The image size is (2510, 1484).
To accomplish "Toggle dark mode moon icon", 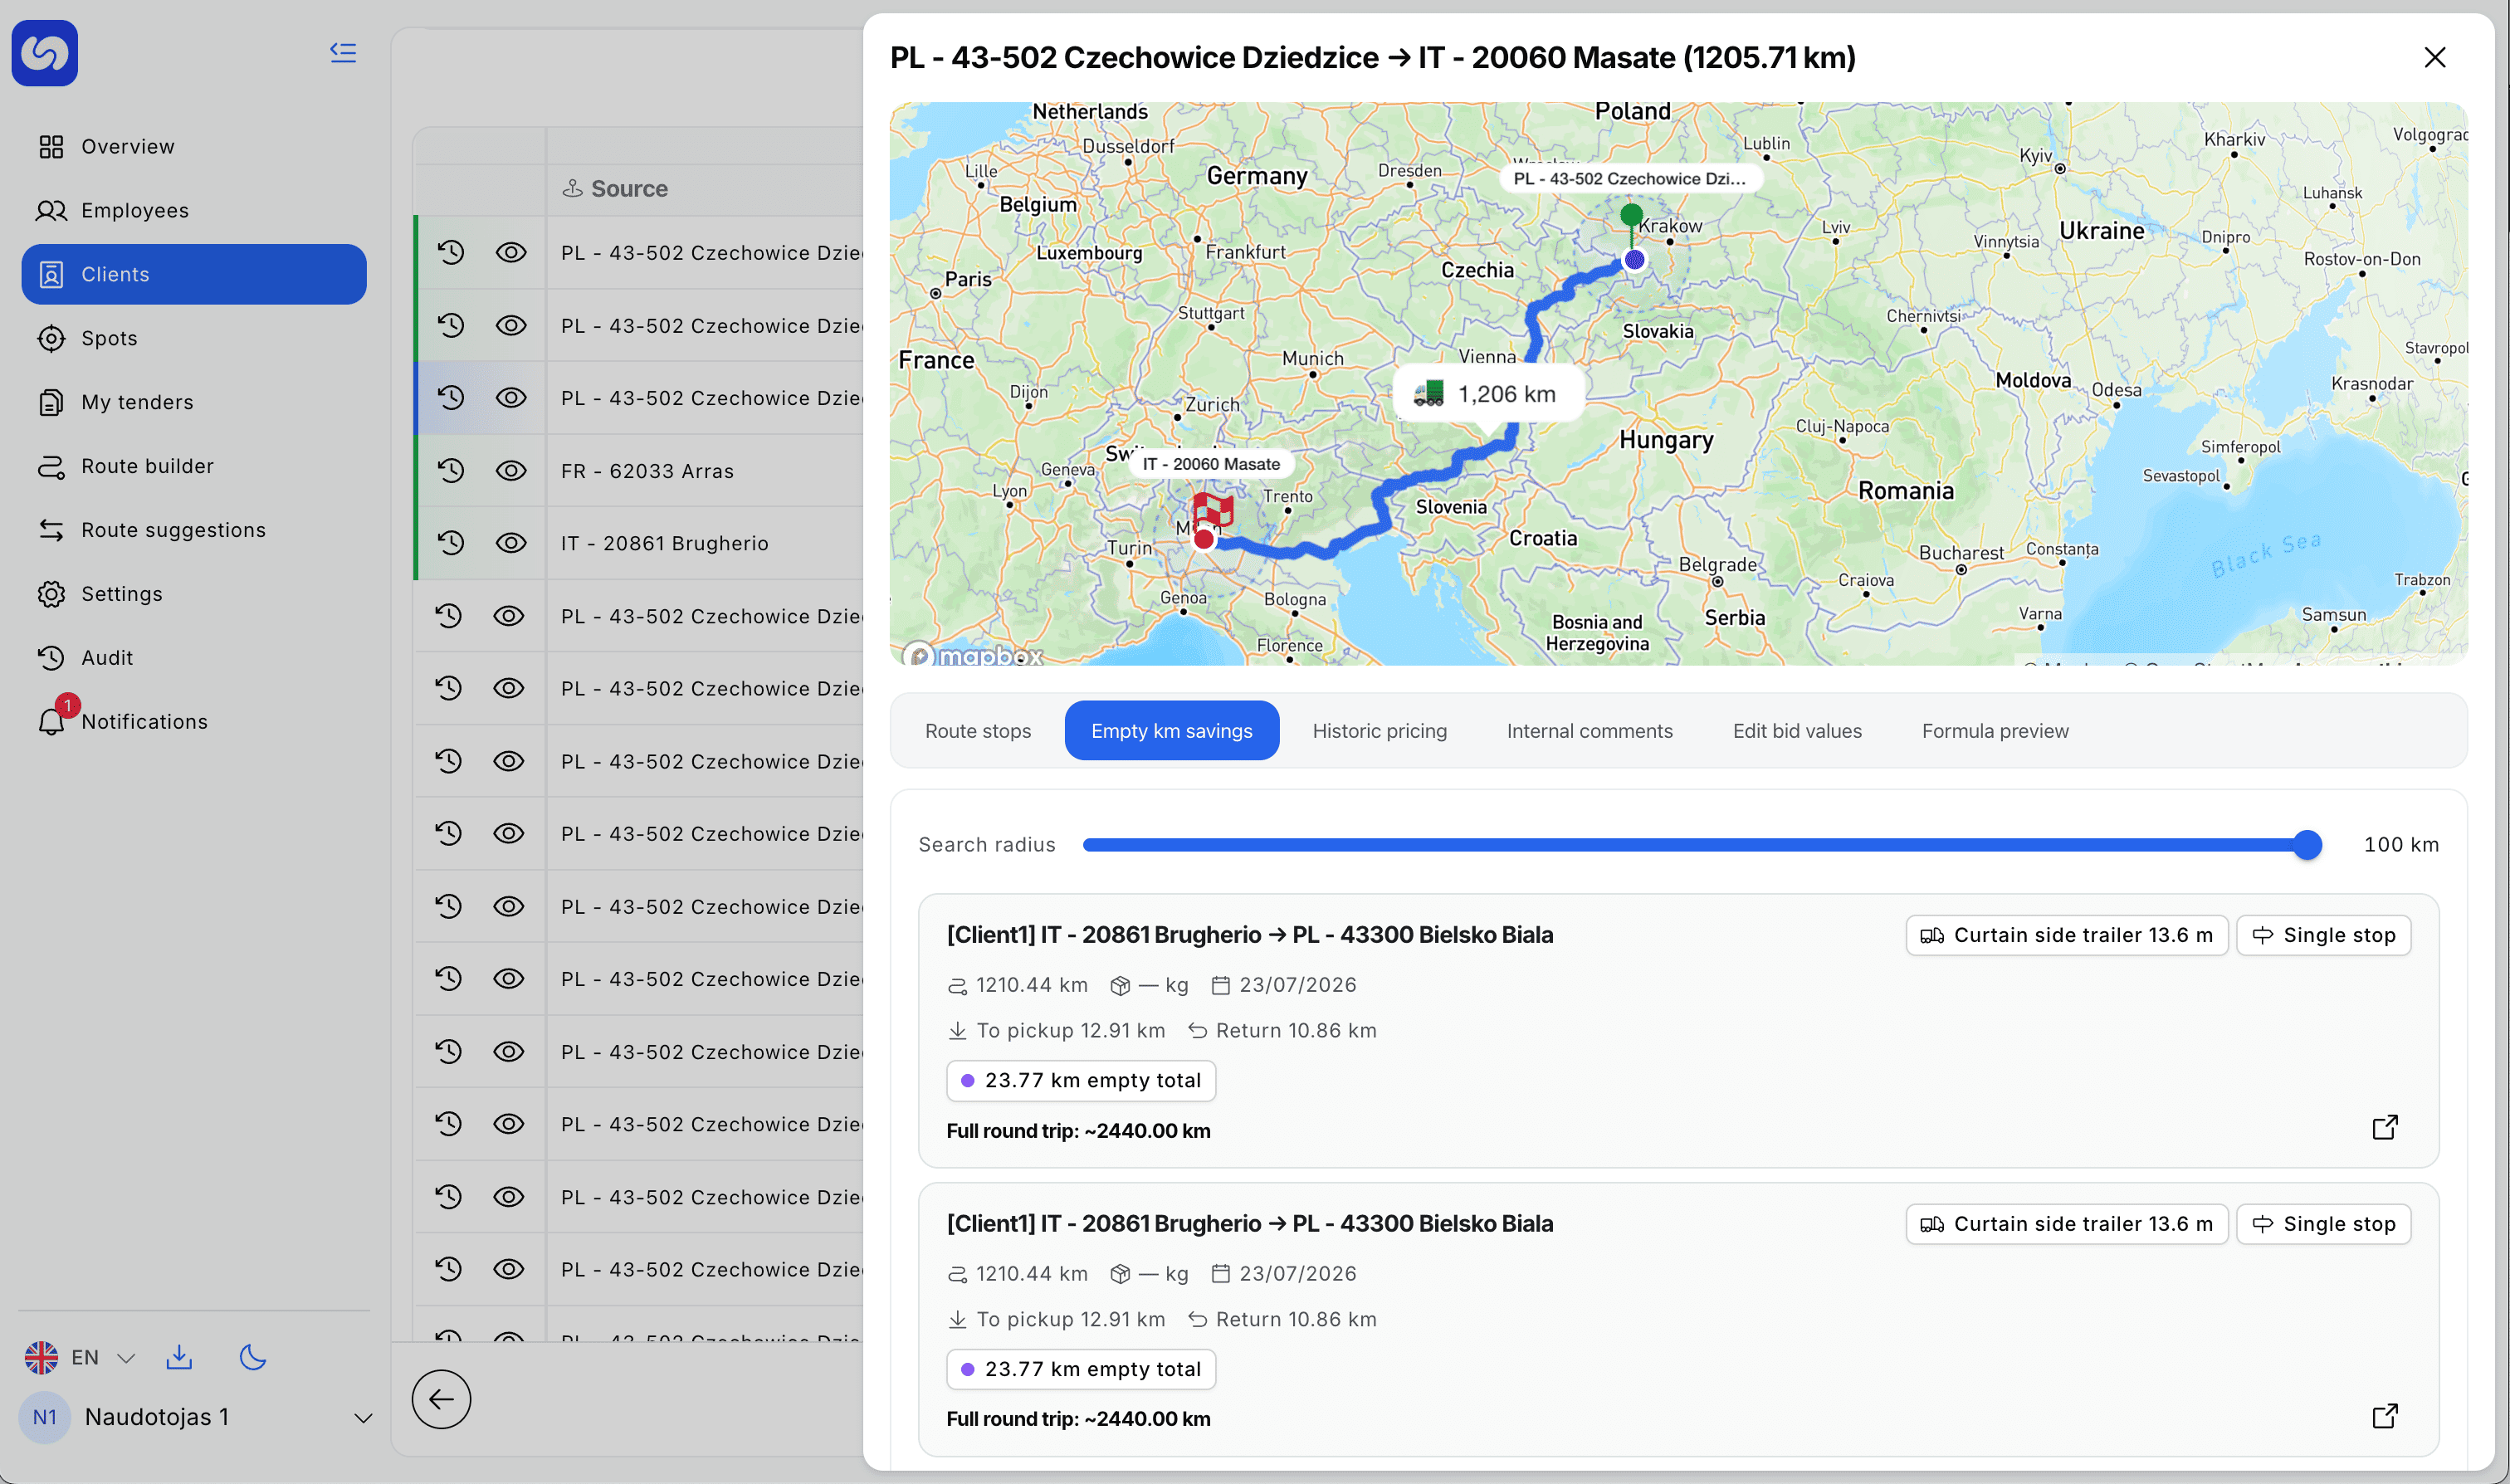I will [253, 1357].
